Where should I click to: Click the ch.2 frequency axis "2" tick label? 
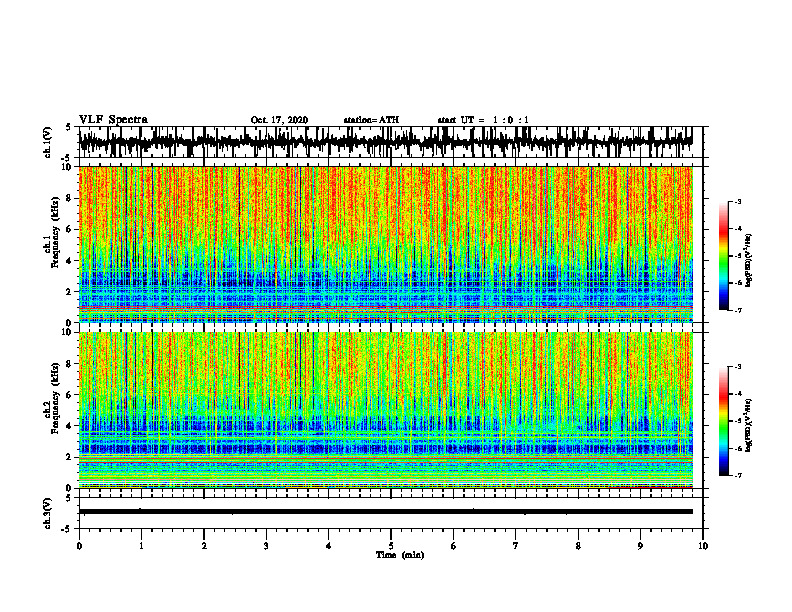[69, 457]
